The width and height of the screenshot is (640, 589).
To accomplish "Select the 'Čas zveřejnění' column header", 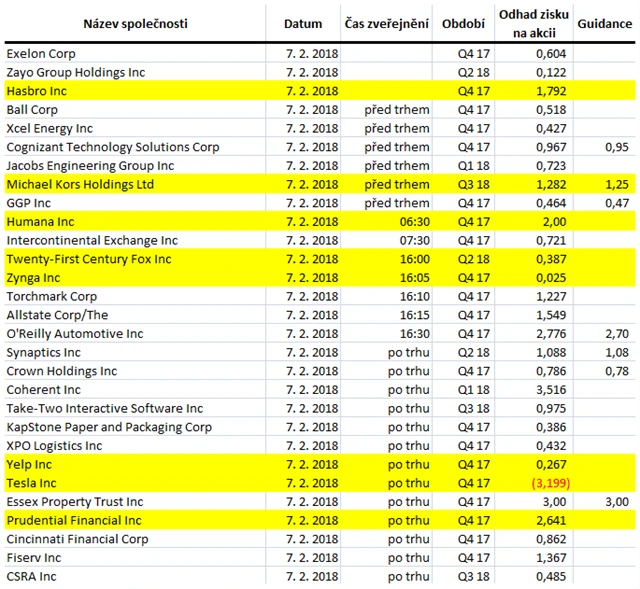I will click(x=388, y=23).
